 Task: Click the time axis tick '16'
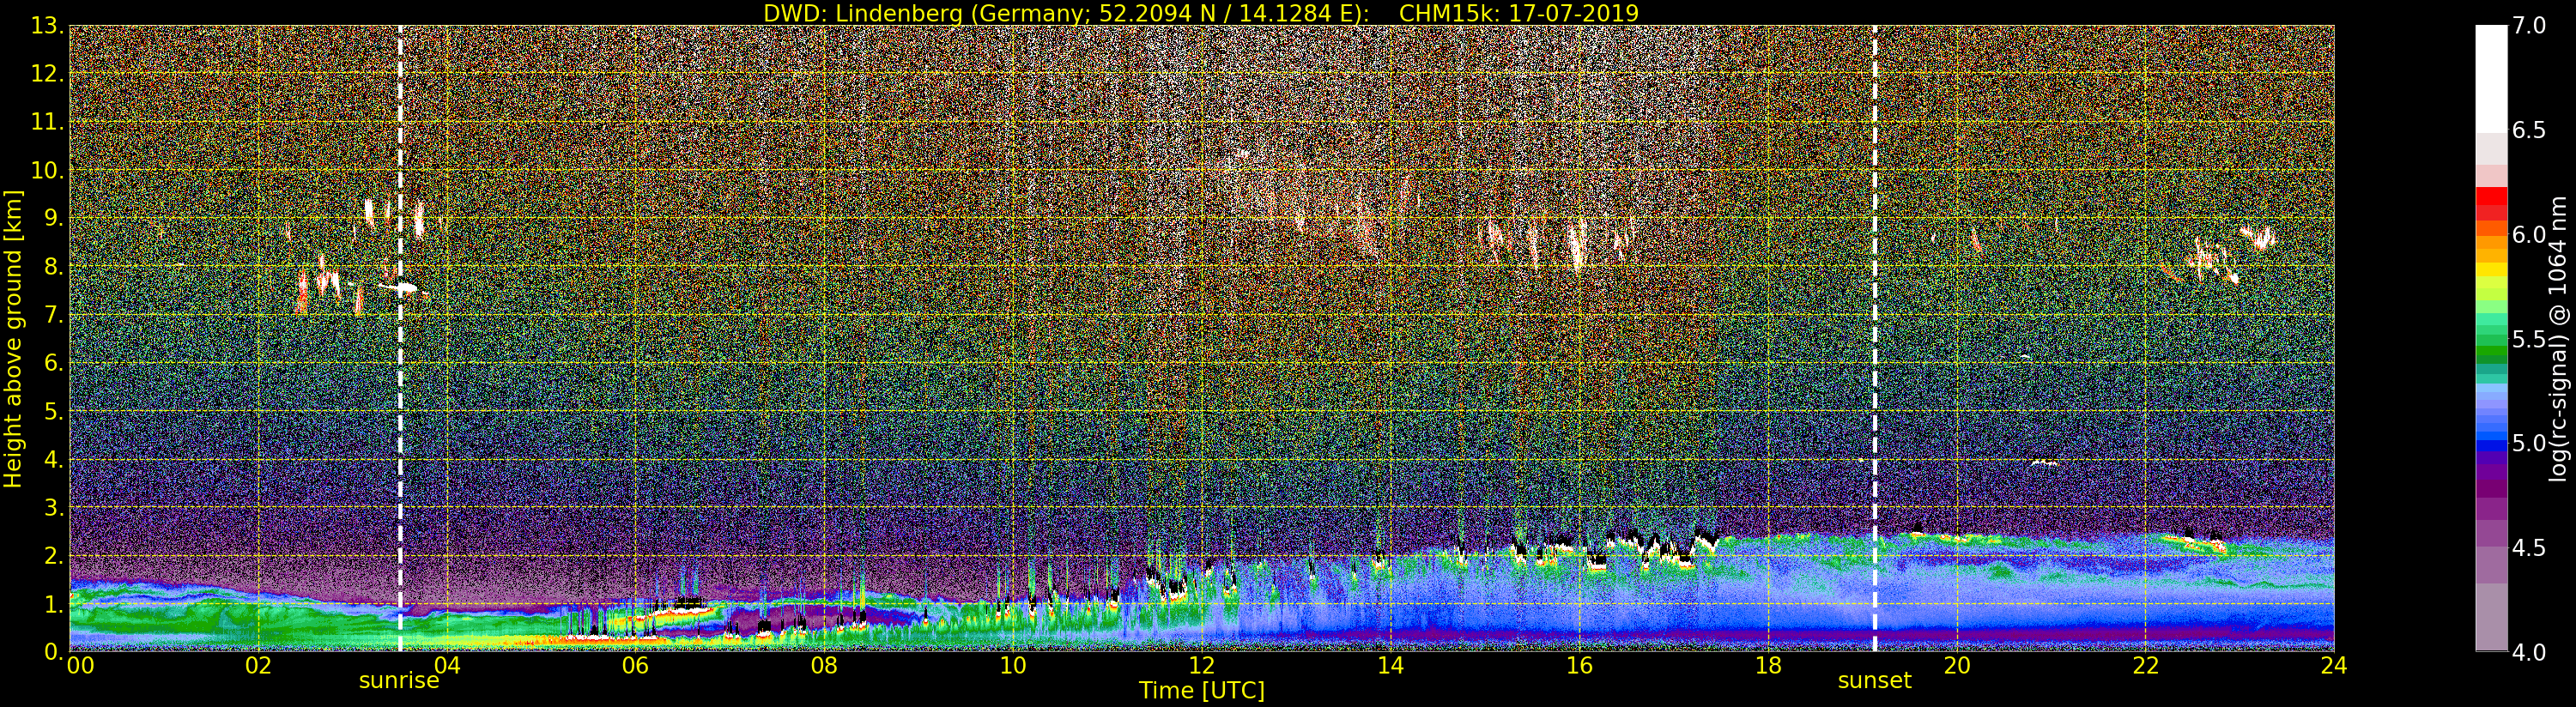[1579, 665]
